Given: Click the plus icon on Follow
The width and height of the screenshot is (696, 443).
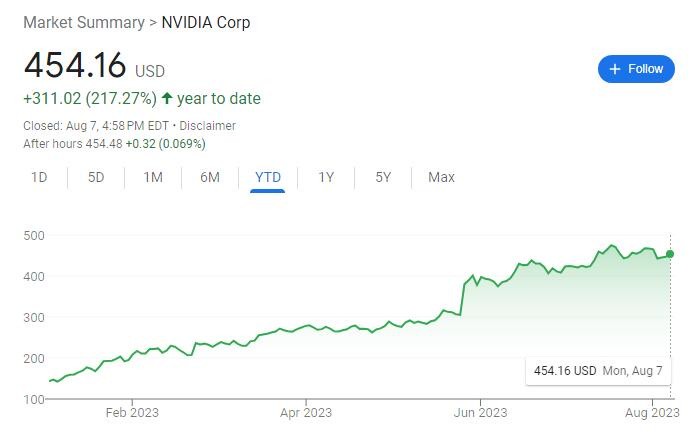Looking at the screenshot, I should point(615,69).
